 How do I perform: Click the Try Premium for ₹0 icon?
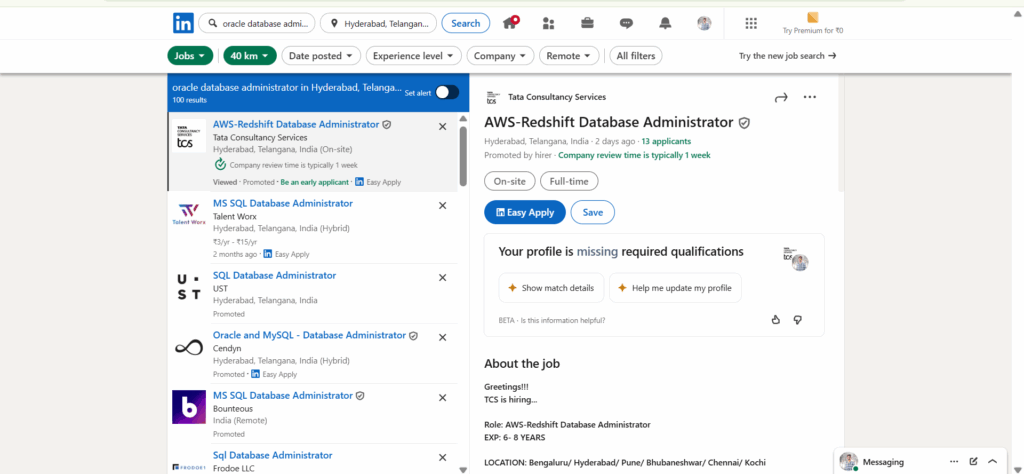[x=813, y=18]
